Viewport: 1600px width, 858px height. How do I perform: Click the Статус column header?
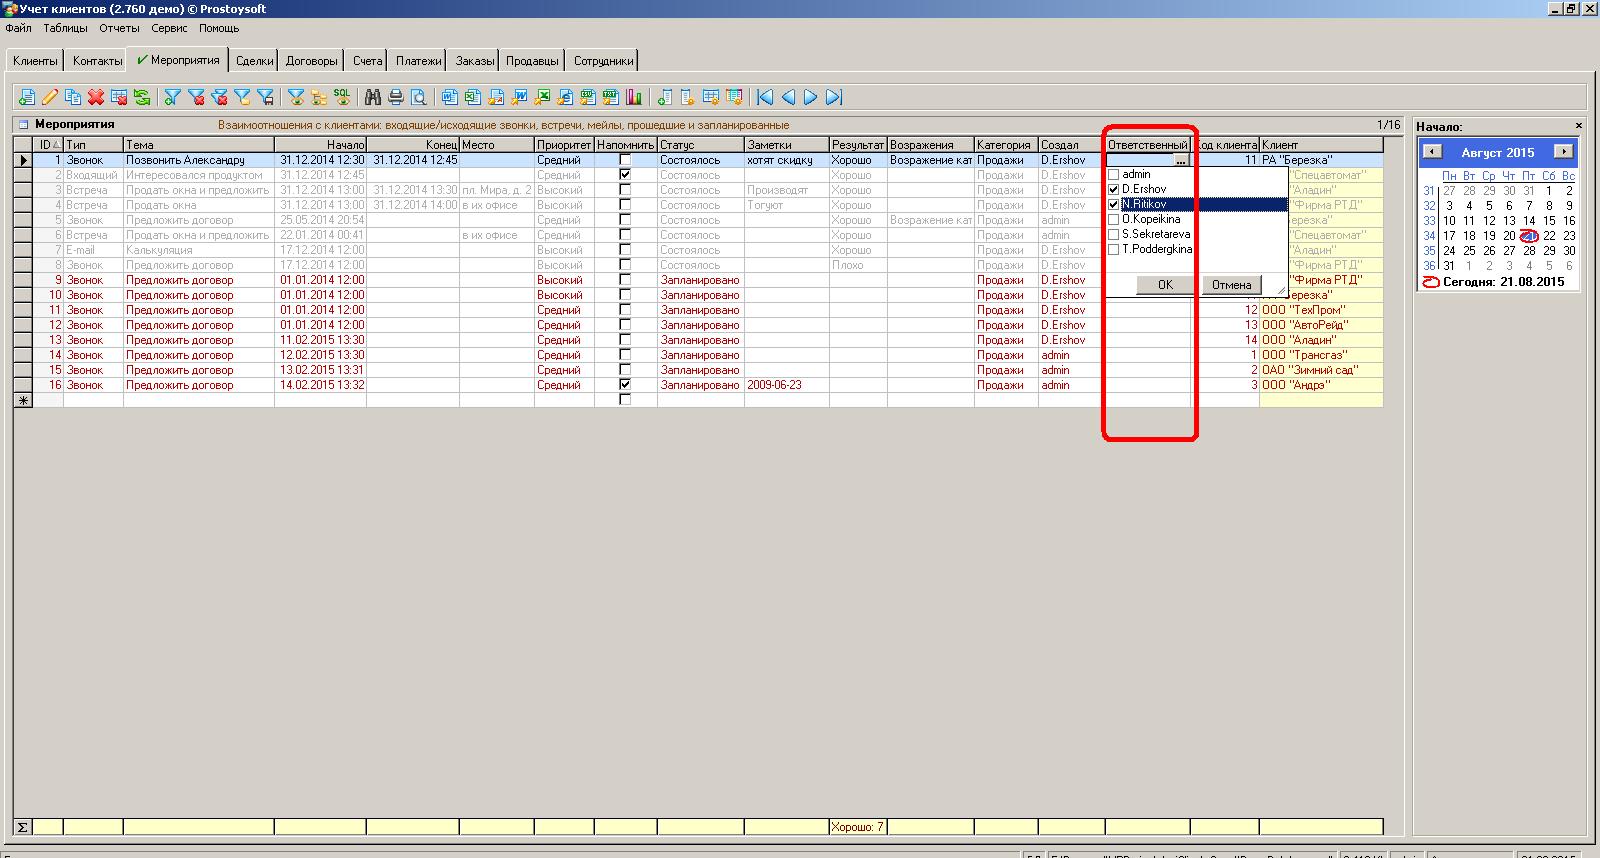tap(700, 145)
